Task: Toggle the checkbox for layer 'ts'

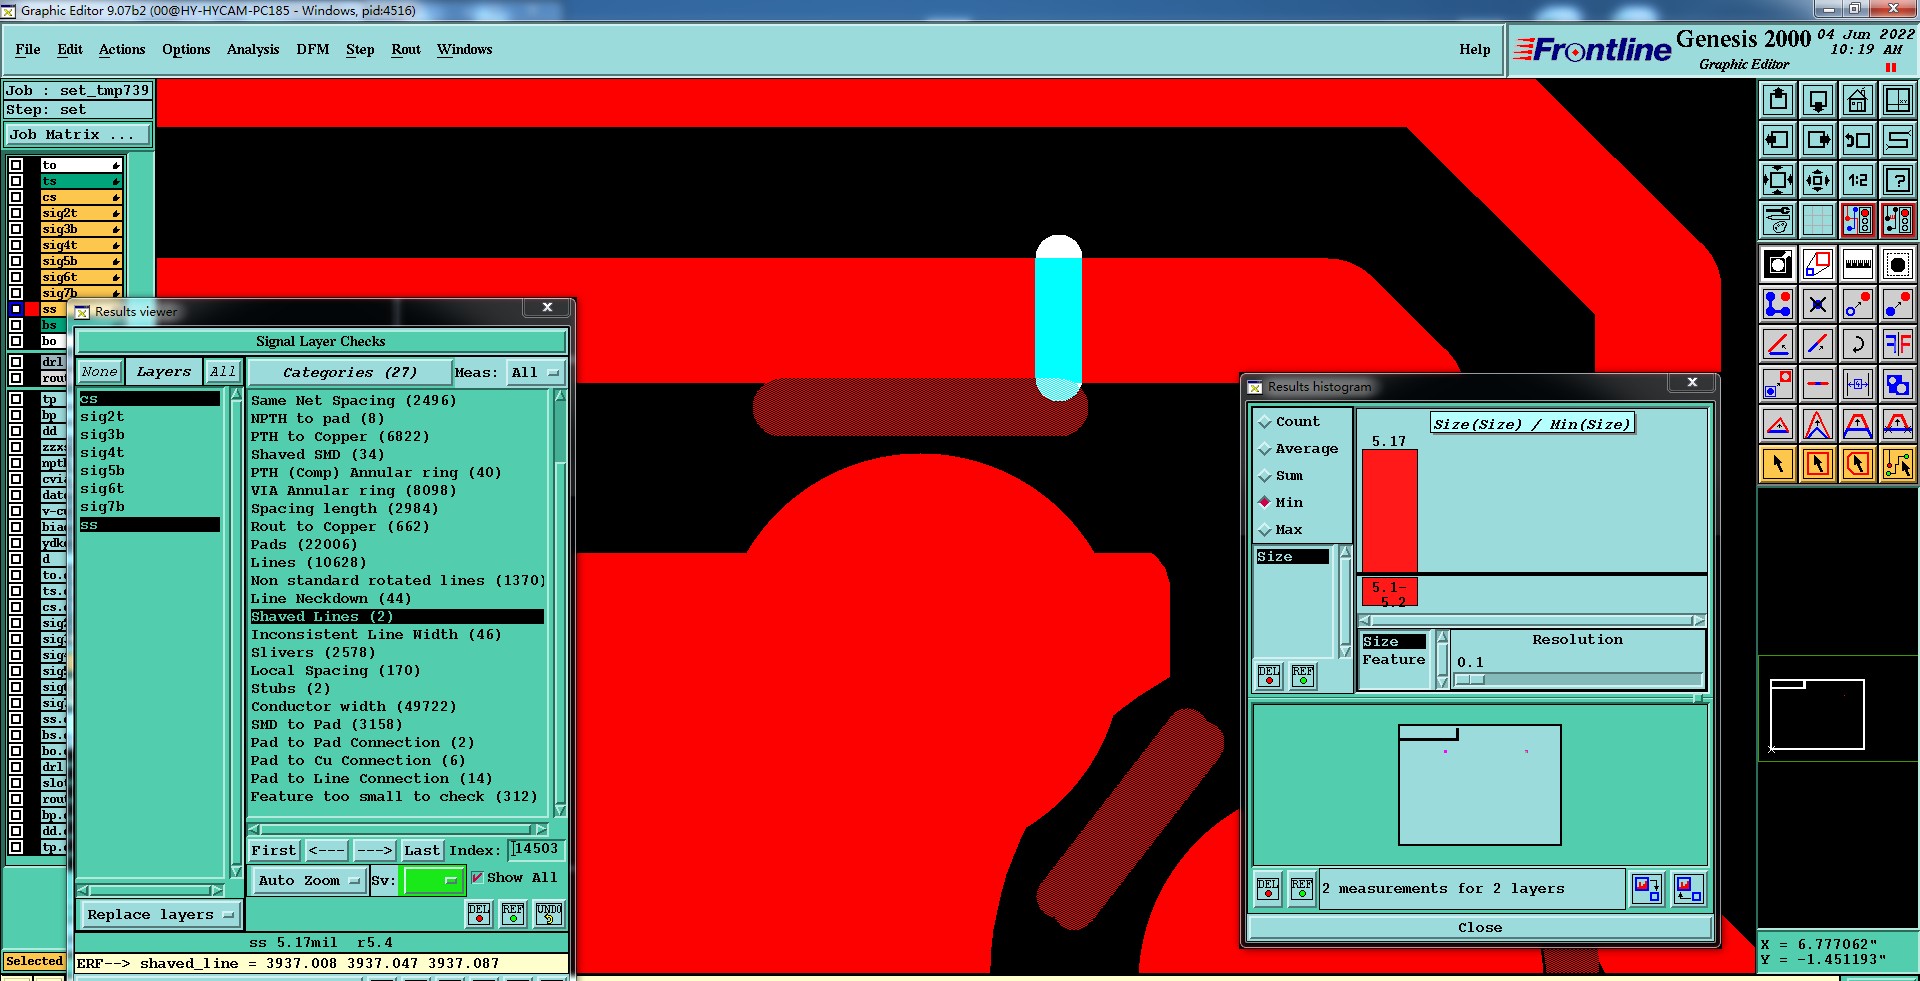Action: (16, 181)
